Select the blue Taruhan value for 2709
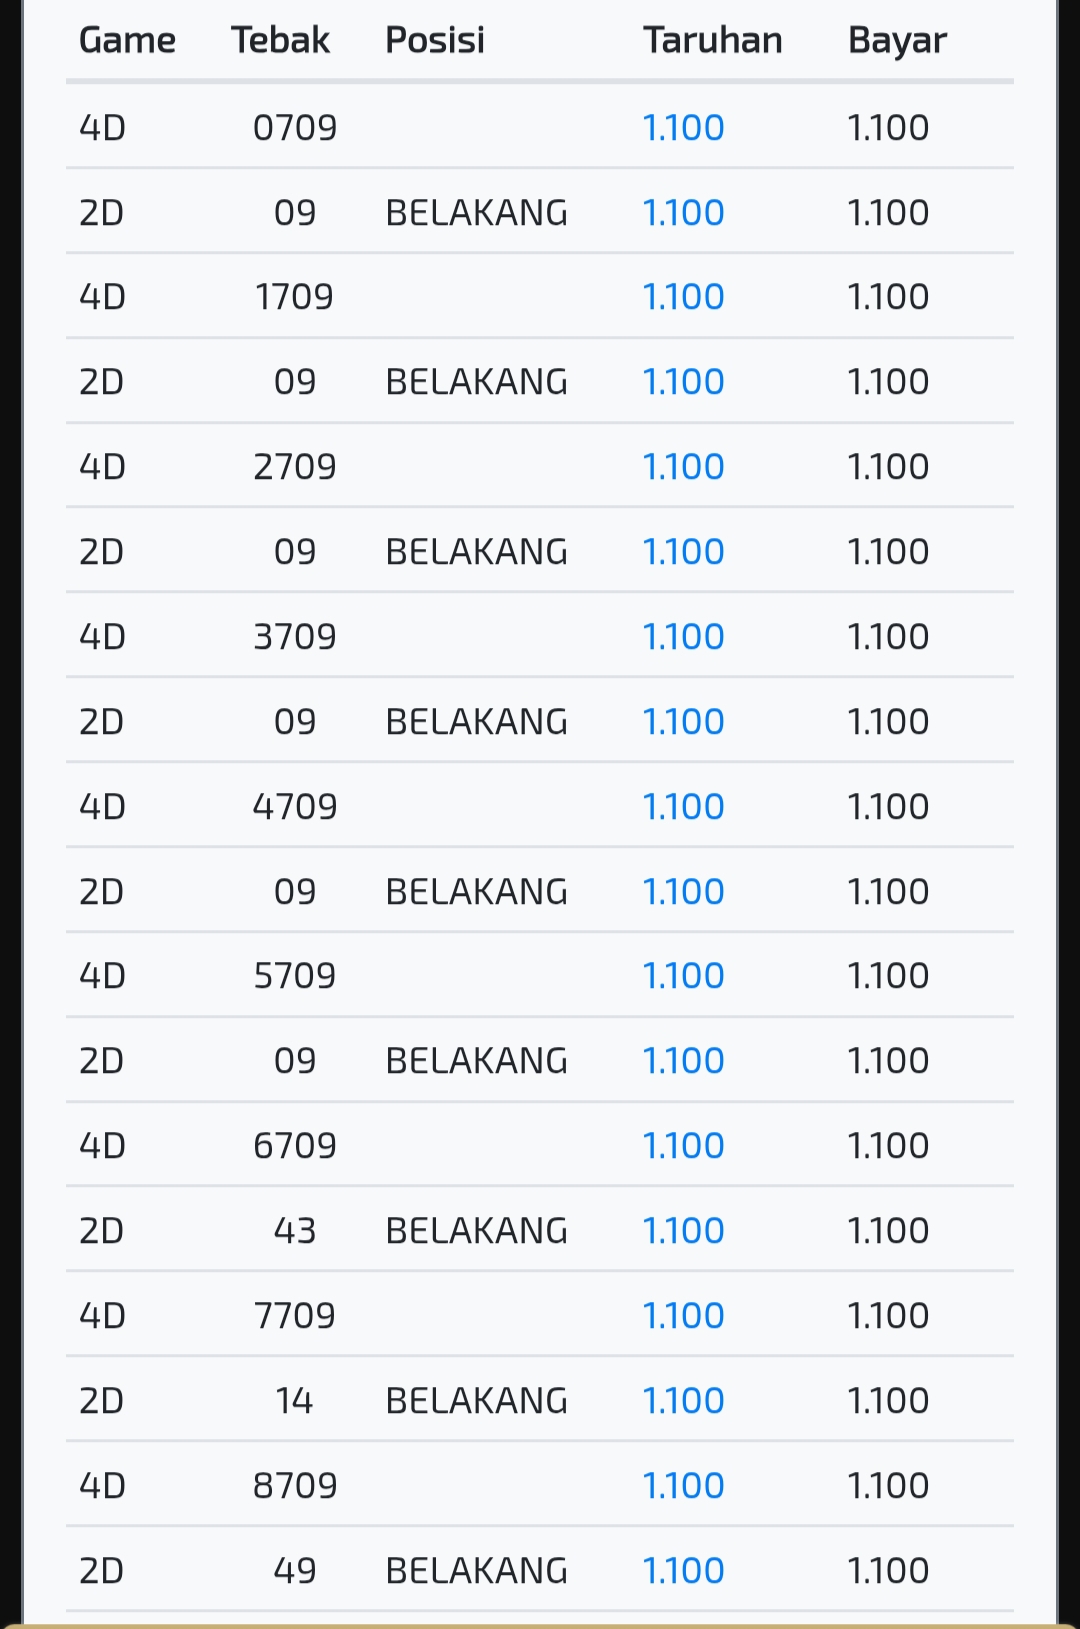The height and width of the screenshot is (1629, 1080). [683, 467]
